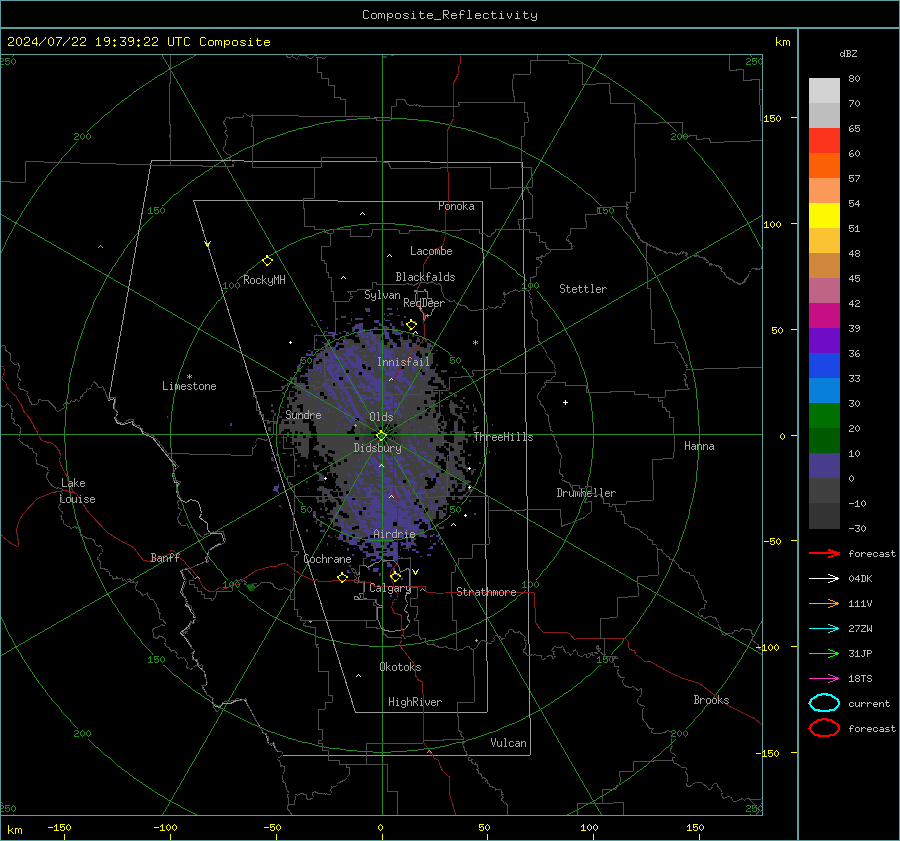Click the Stettler map label

tap(583, 289)
